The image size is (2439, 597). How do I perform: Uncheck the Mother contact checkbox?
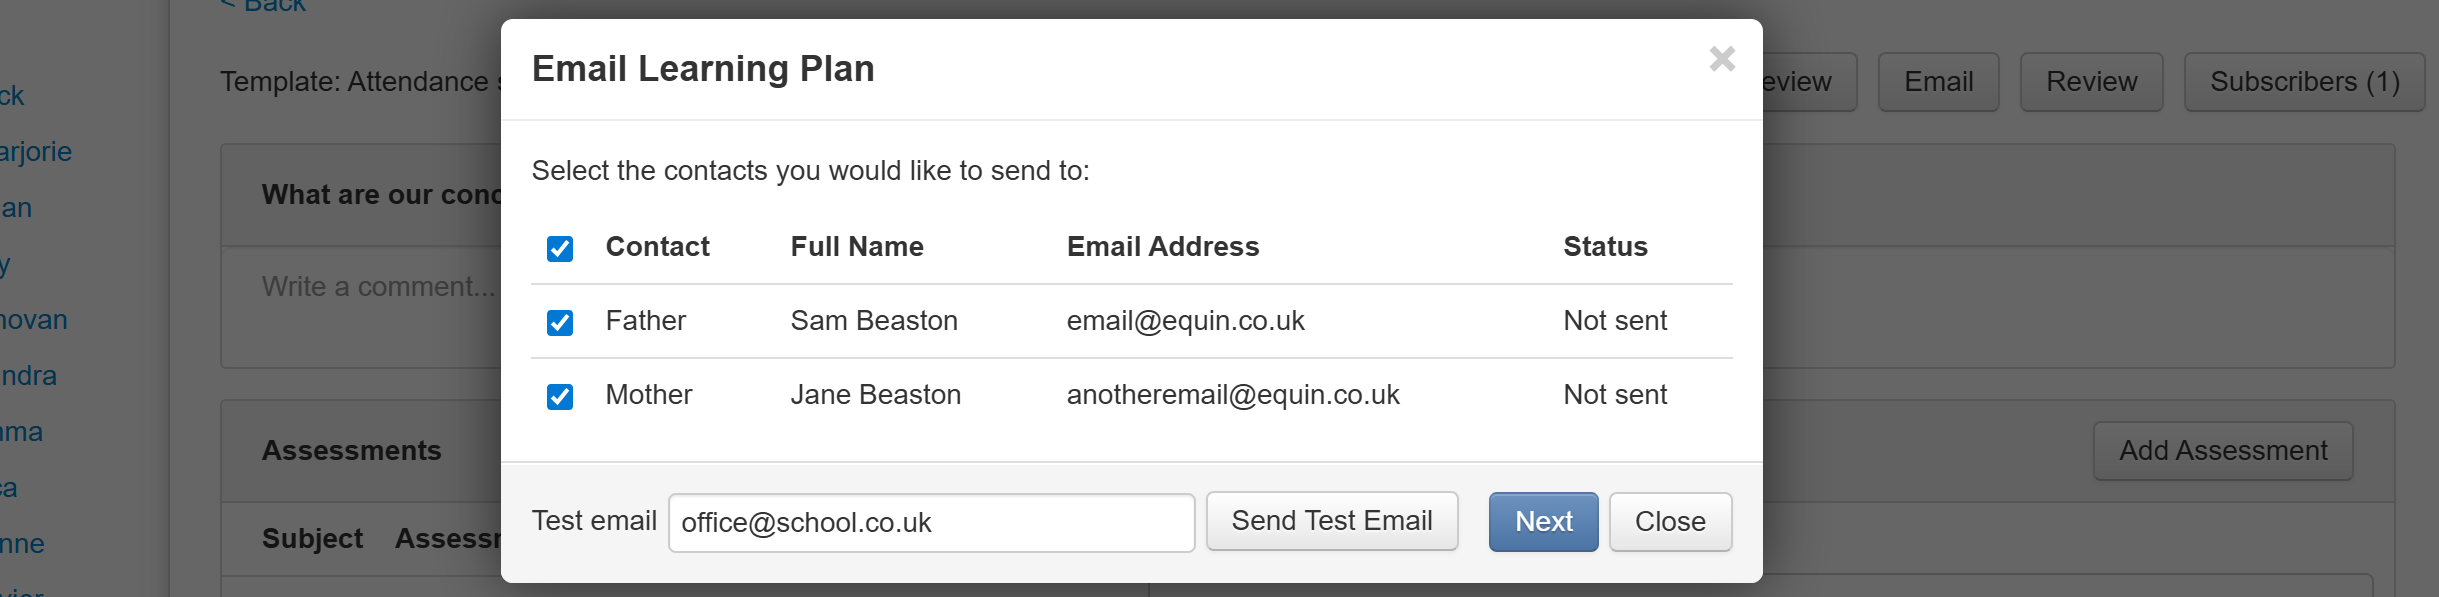point(560,396)
